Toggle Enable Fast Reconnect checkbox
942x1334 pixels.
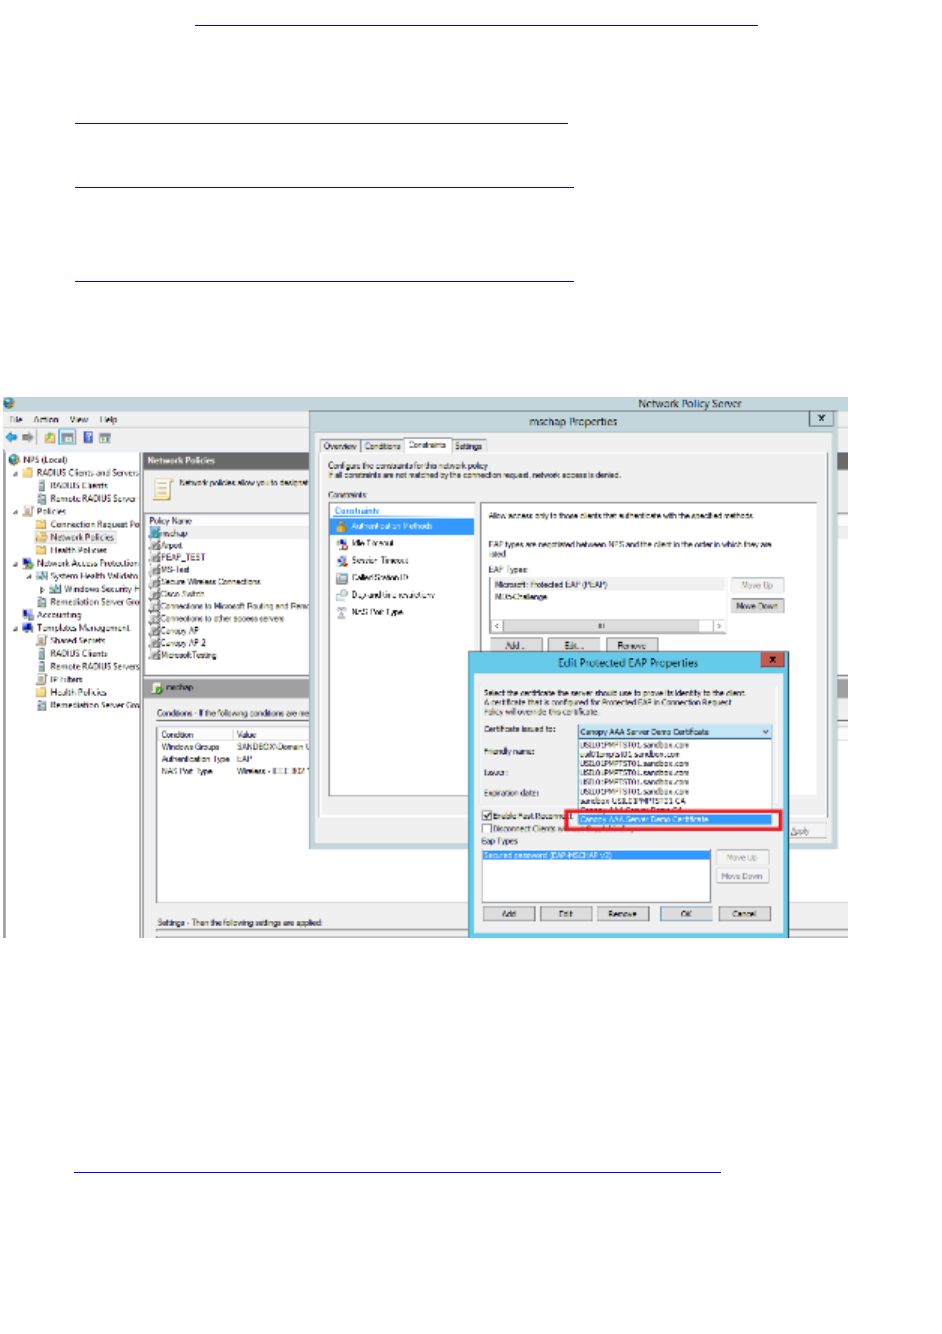[x=488, y=816]
